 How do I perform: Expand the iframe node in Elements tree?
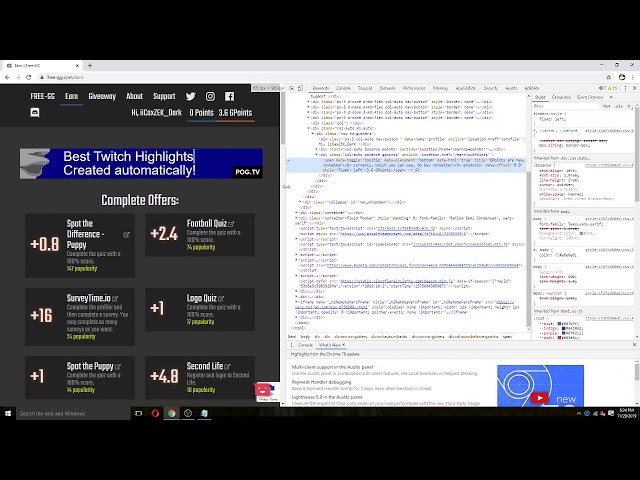point(297,302)
